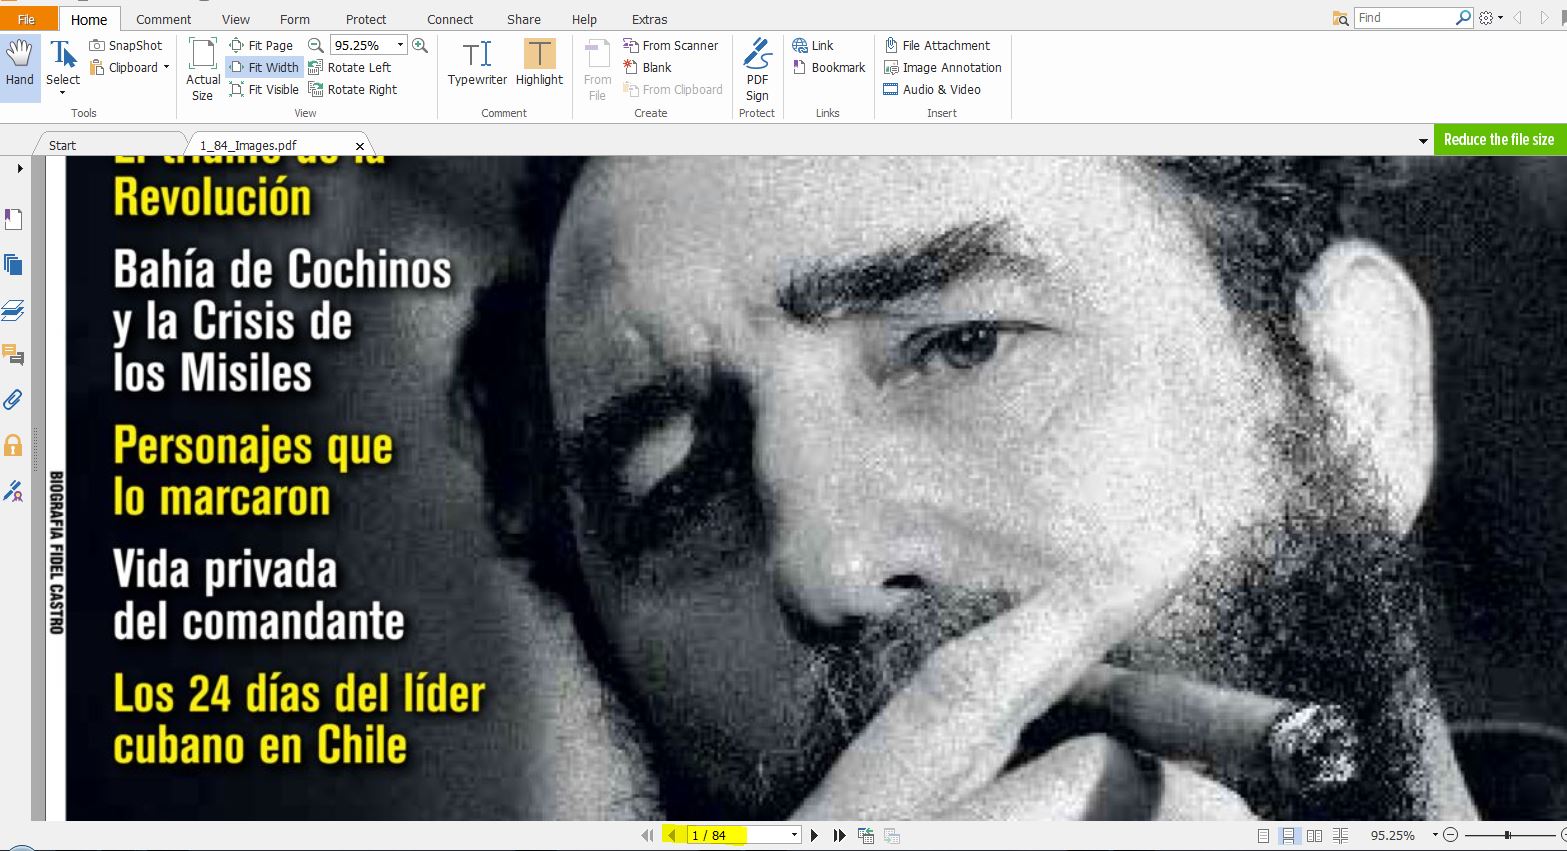Open the zoom percentage dropdown in ribbon

click(x=401, y=45)
